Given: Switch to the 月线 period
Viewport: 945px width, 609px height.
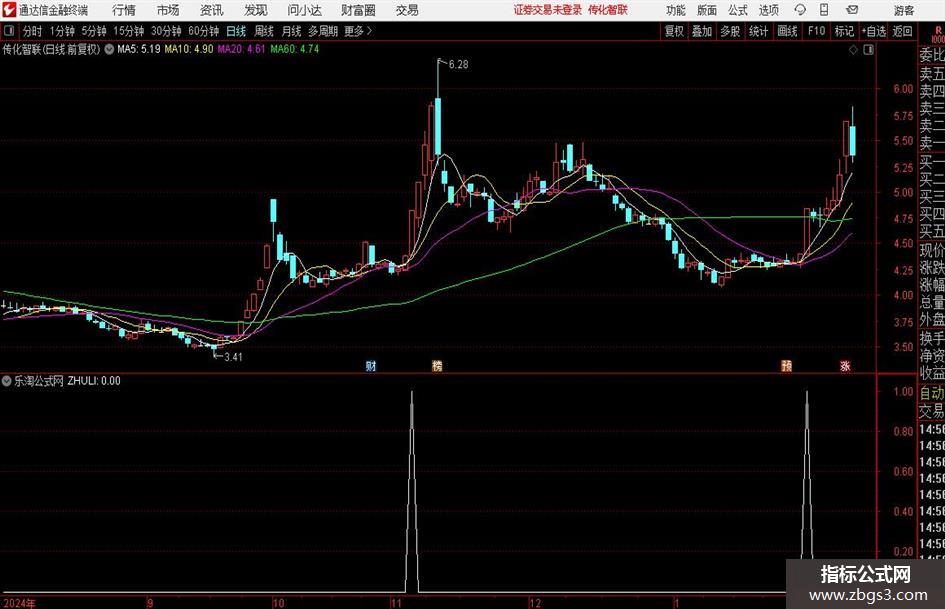Looking at the screenshot, I should [x=291, y=31].
